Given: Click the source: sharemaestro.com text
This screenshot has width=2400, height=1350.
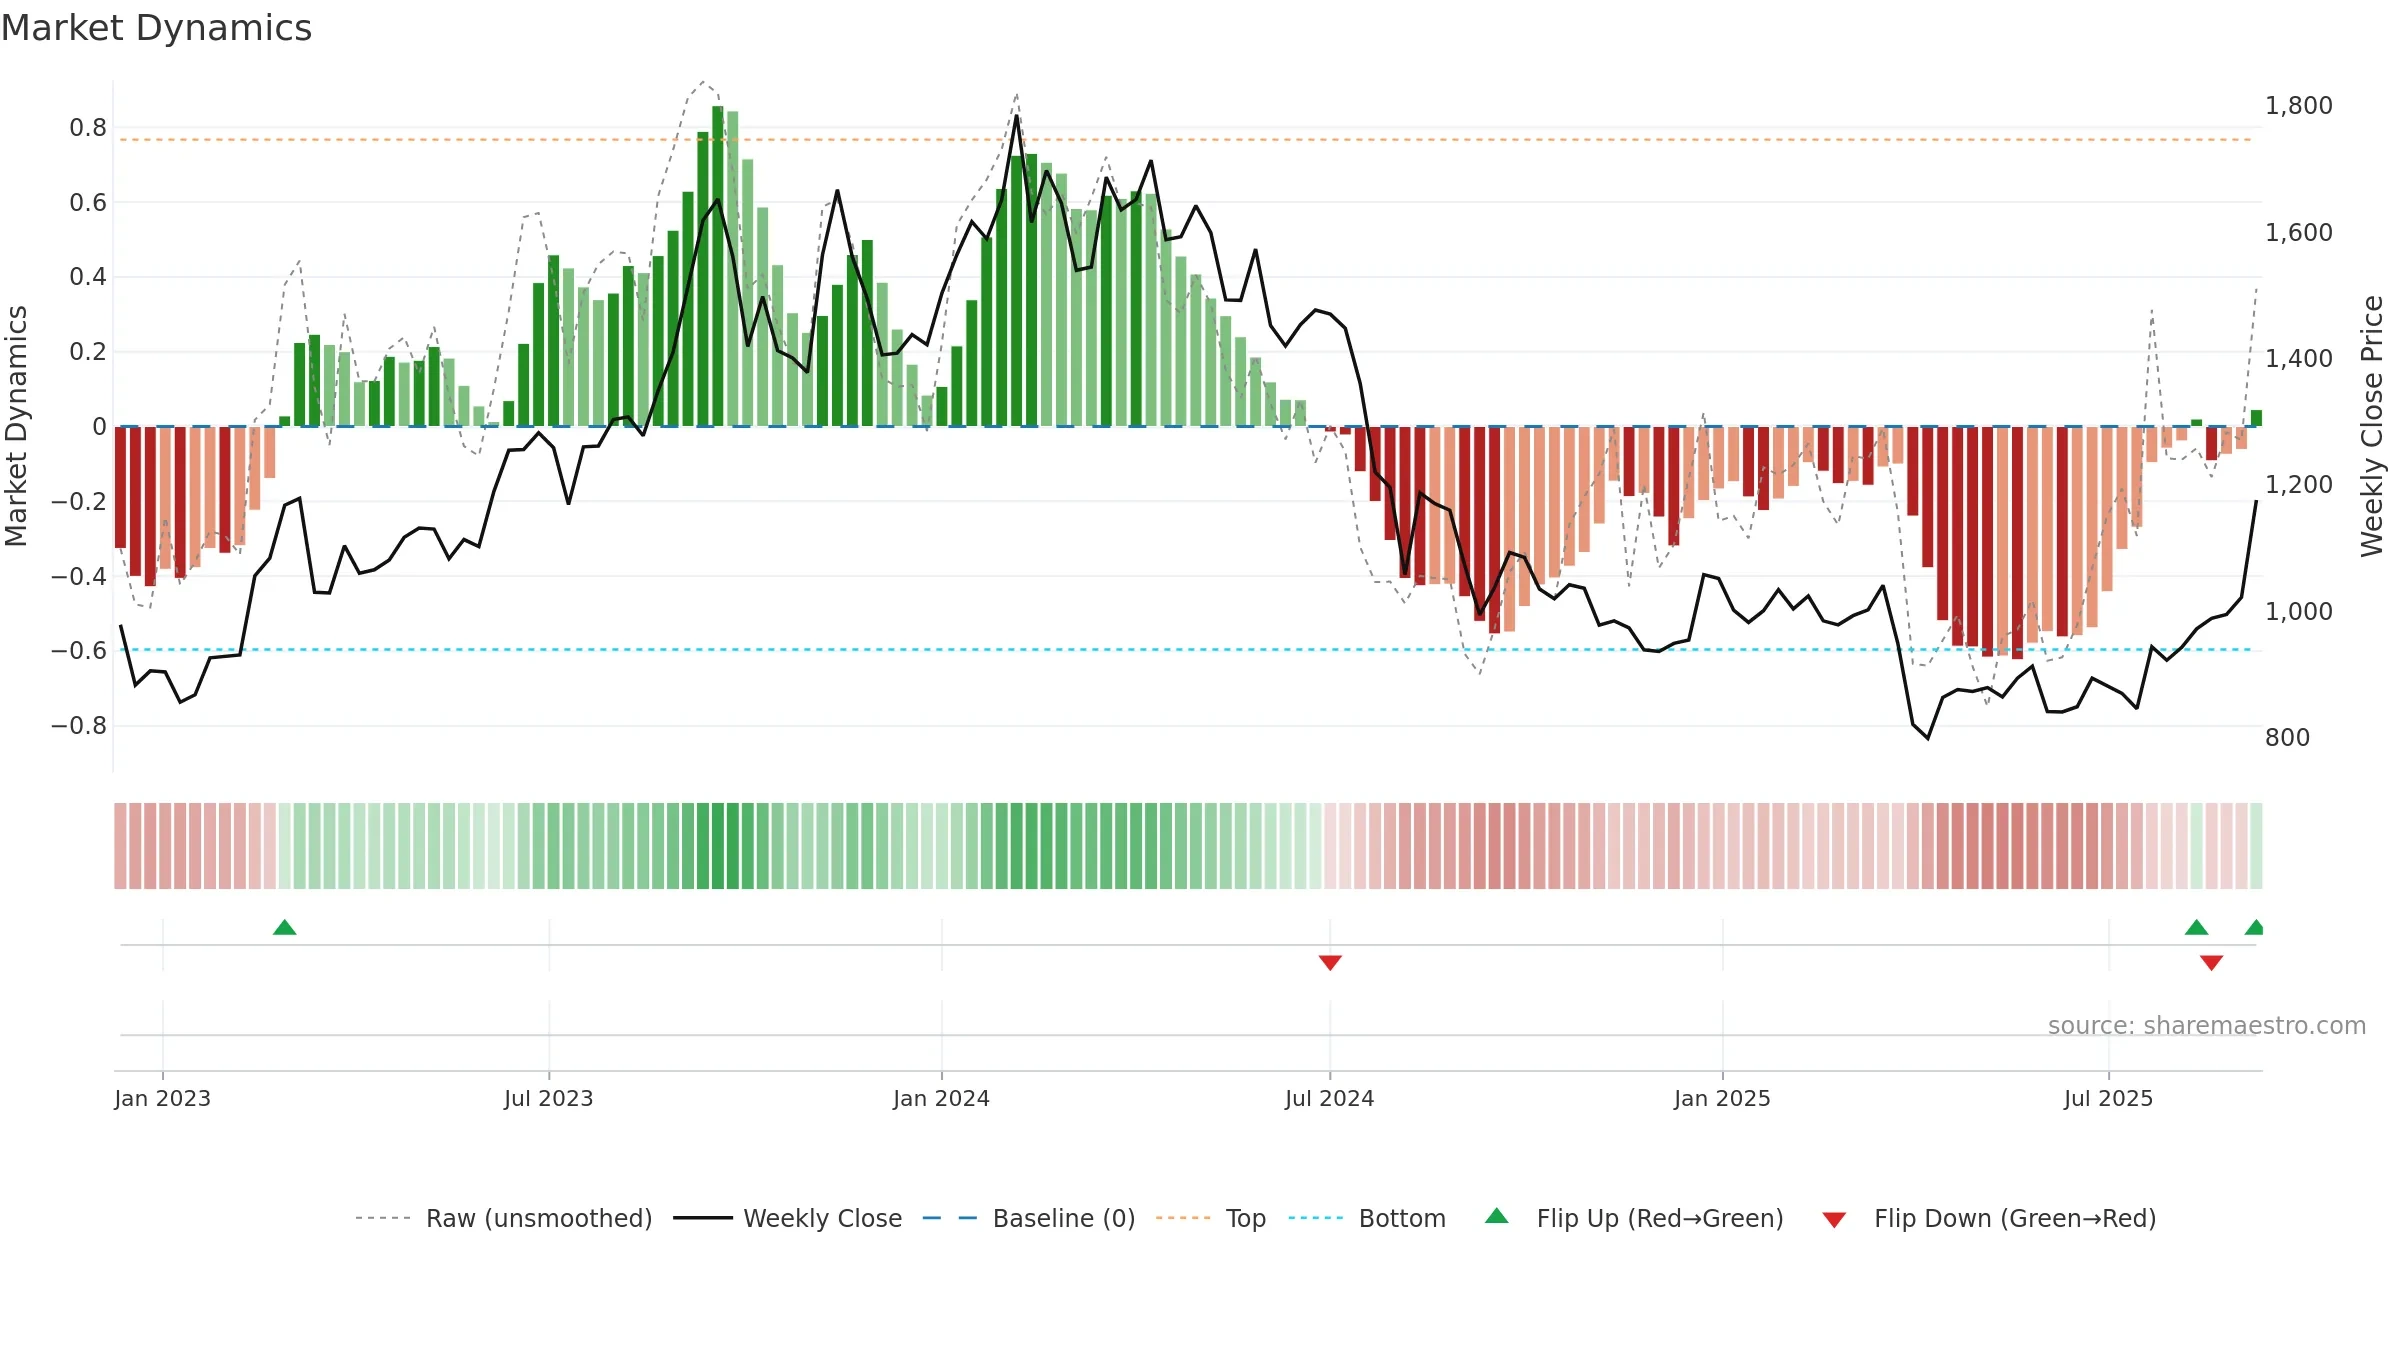Looking at the screenshot, I should click(2207, 1025).
